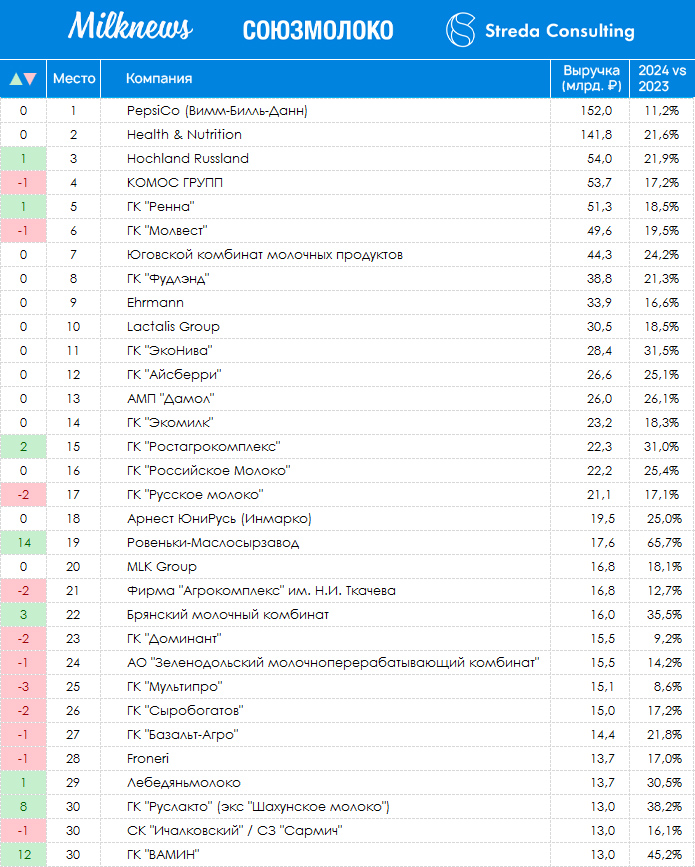Click growth value 8,6%

(668, 687)
